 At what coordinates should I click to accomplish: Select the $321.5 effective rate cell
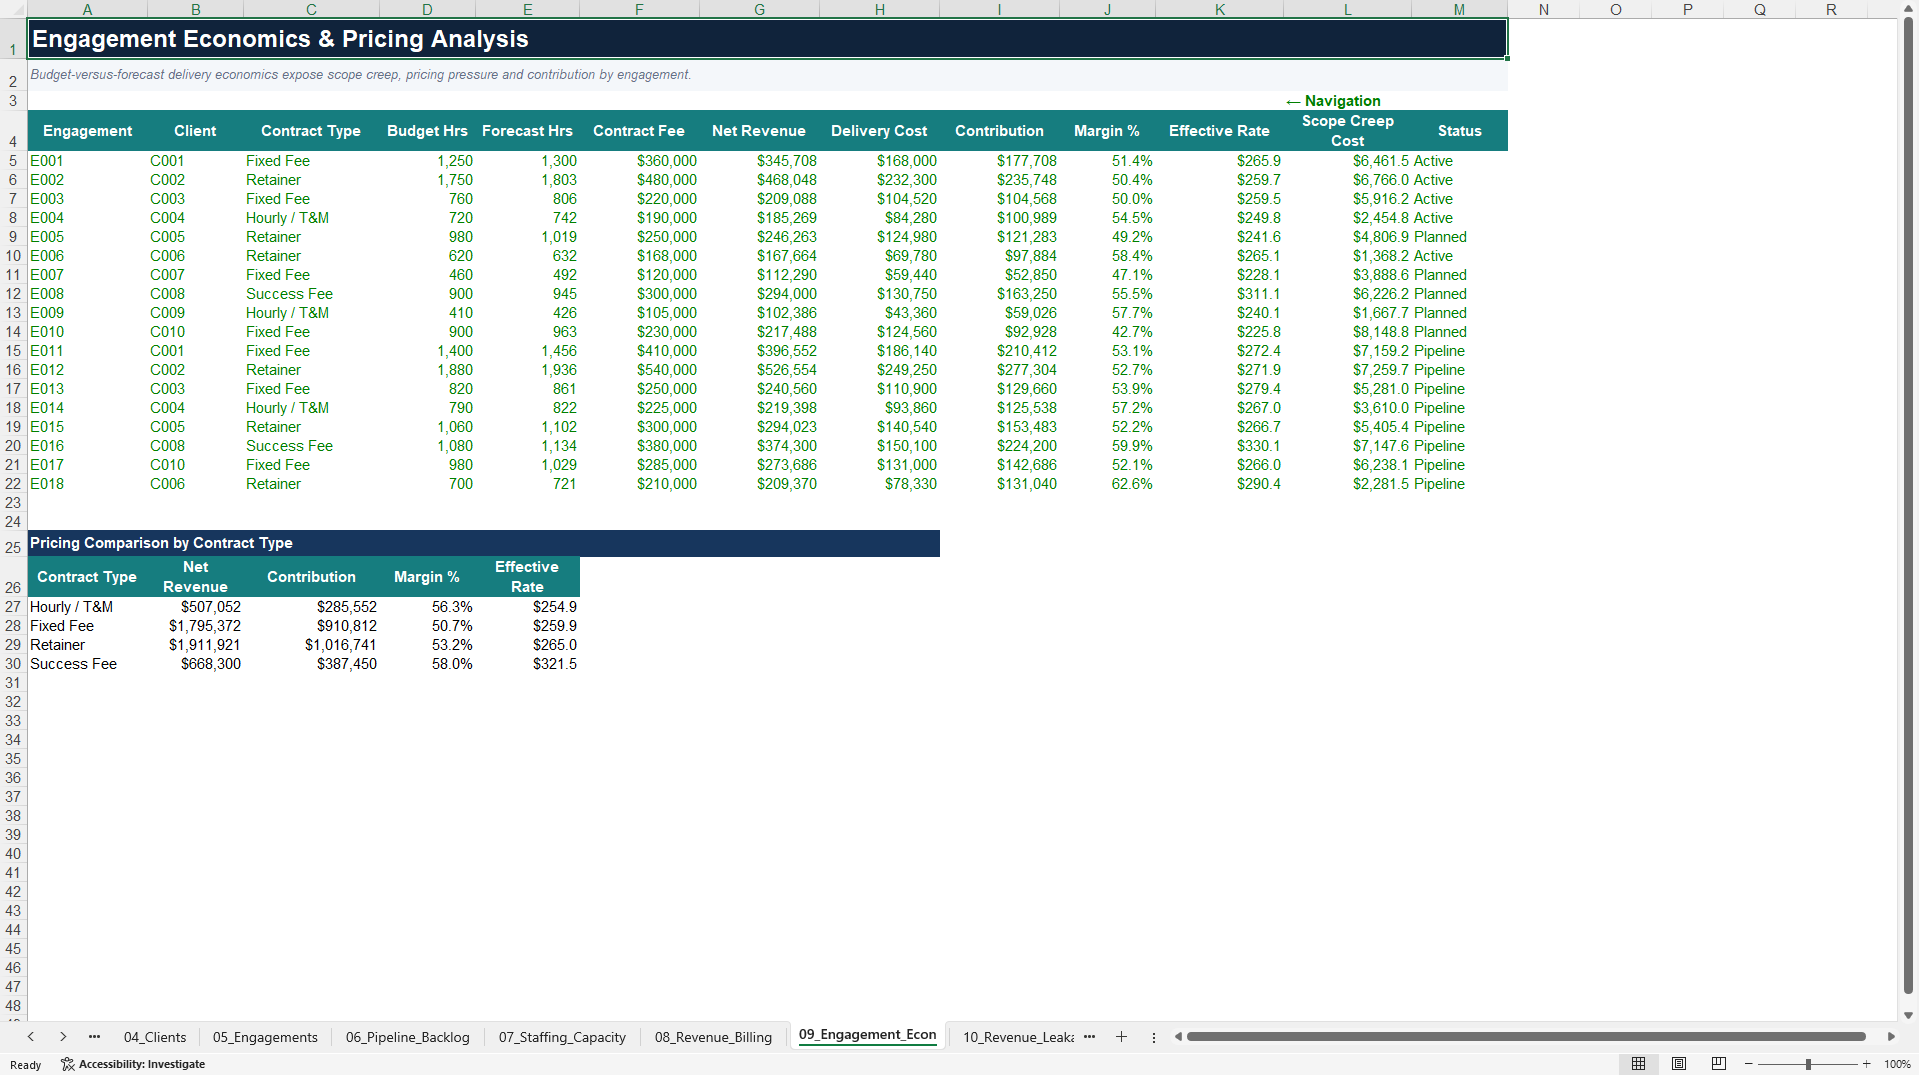[527, 664]
